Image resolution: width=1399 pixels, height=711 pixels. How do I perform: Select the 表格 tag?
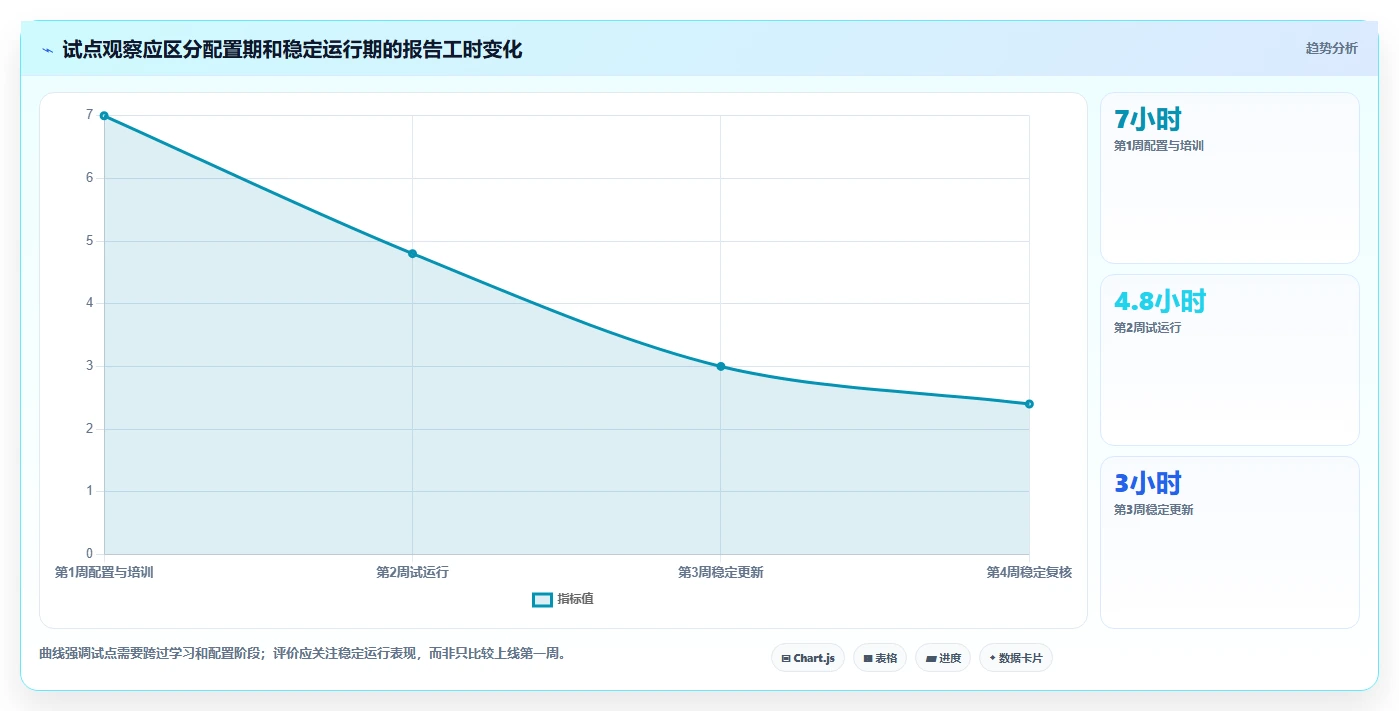tap(880, 658)
